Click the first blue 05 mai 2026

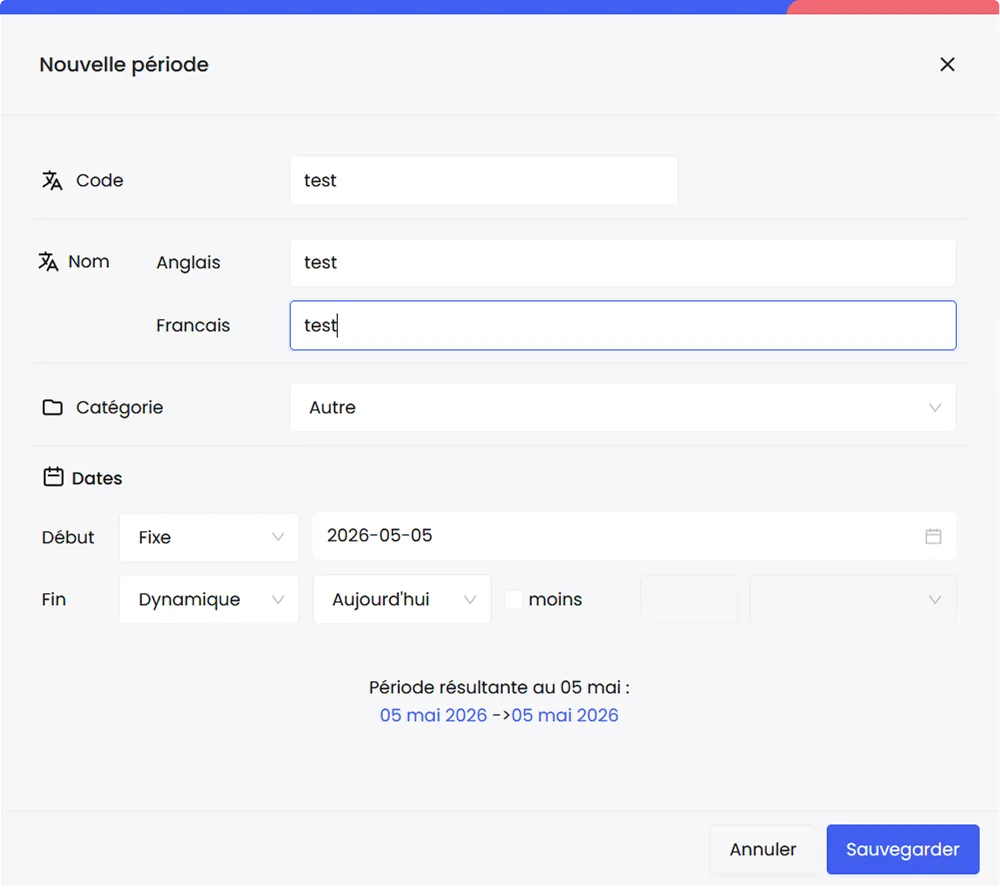coord(433,716)
